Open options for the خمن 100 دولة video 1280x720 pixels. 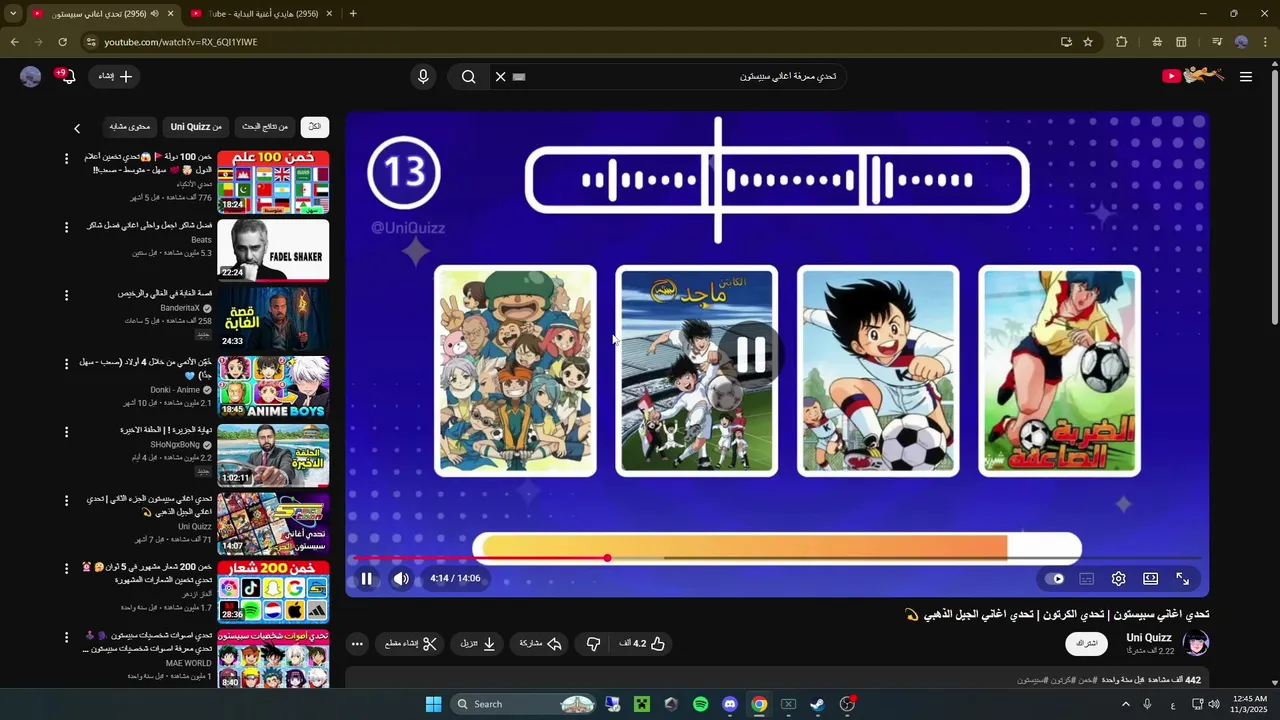(x=67, y=159)
